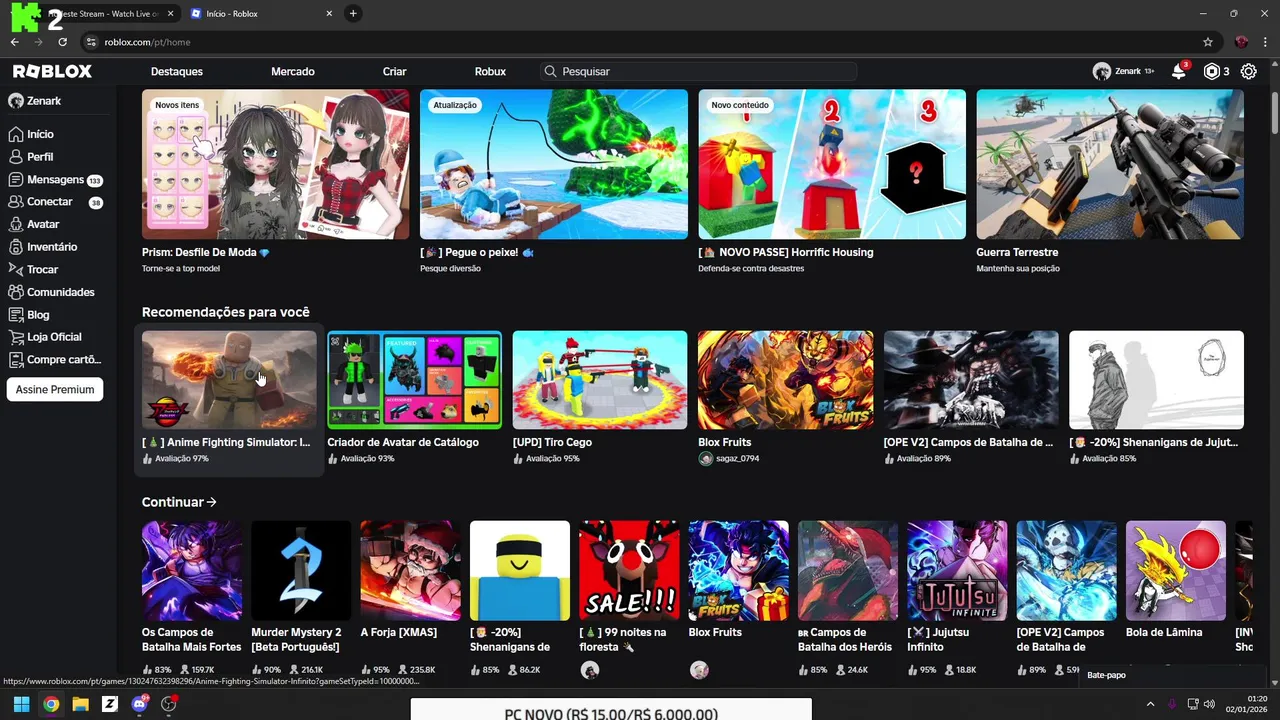Close the Início - Roblox tab
The image size is (1280, 720).
point(330,14)
